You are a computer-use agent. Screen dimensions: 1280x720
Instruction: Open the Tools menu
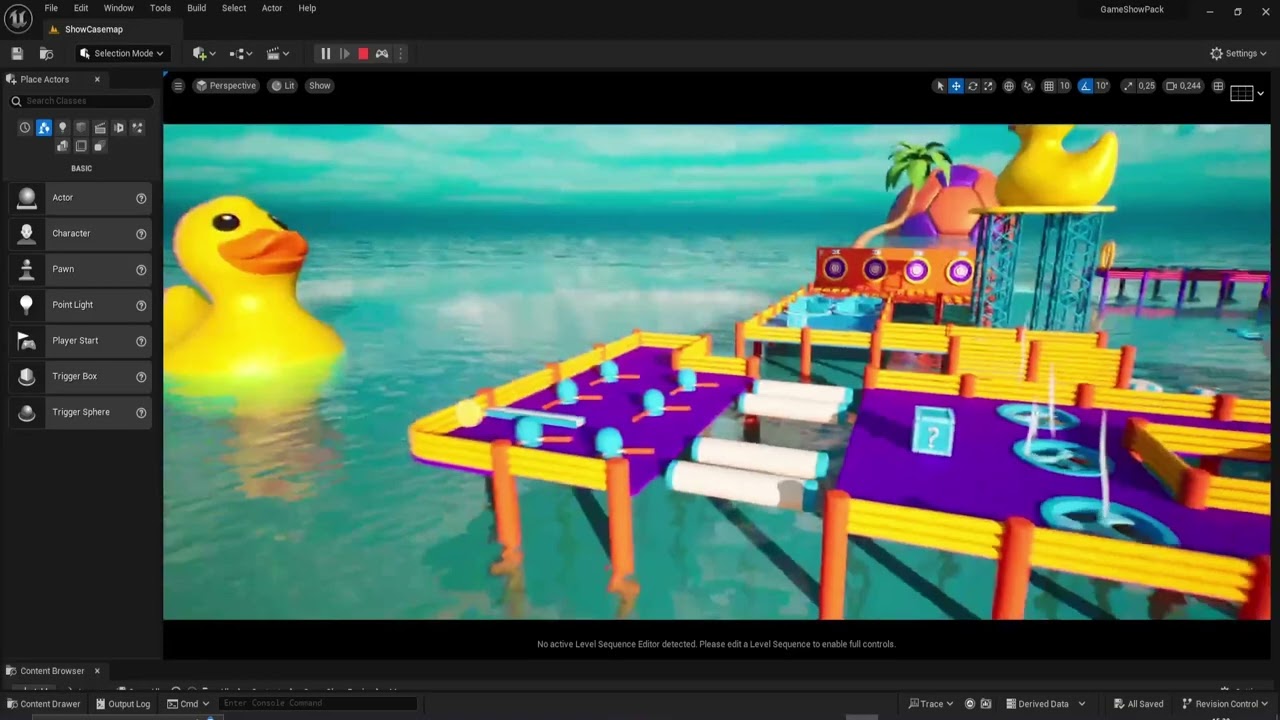click(160, 8)
